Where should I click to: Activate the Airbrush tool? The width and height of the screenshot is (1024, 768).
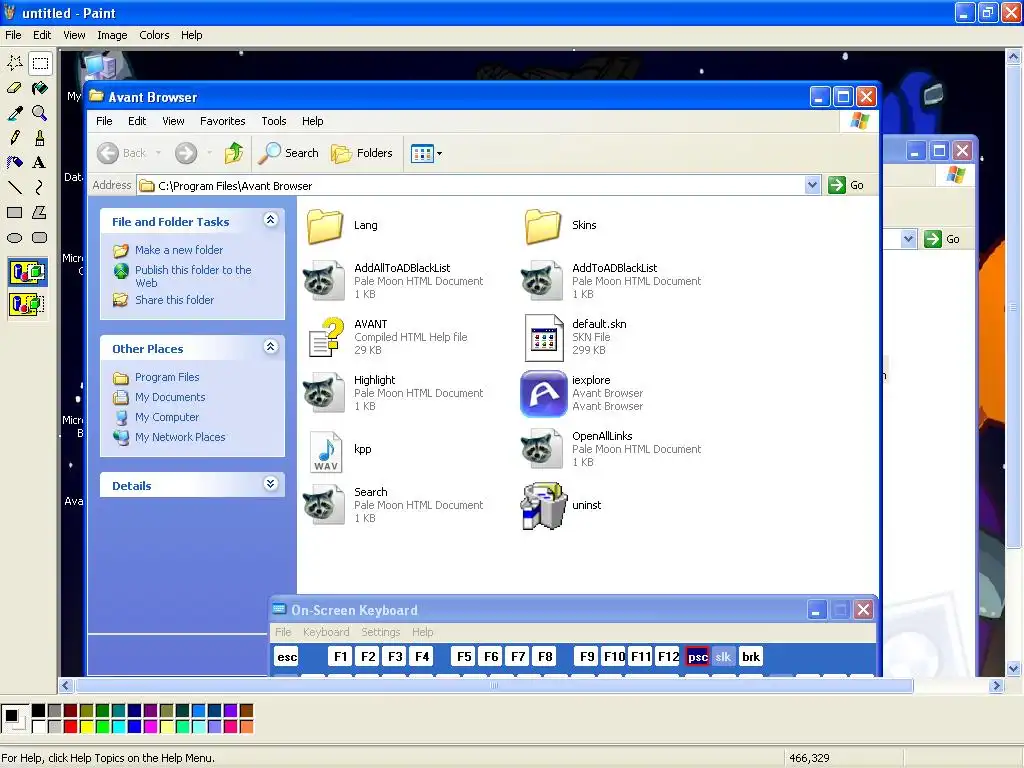[15, 163]
